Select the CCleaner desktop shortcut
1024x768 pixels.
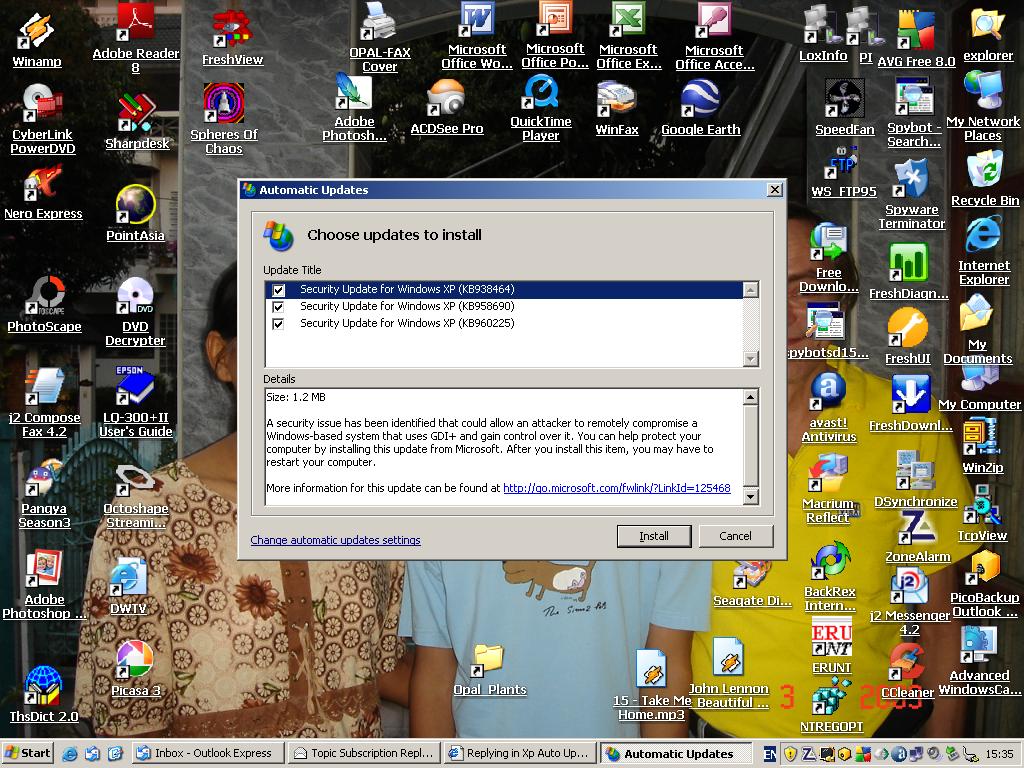(908, 672)
